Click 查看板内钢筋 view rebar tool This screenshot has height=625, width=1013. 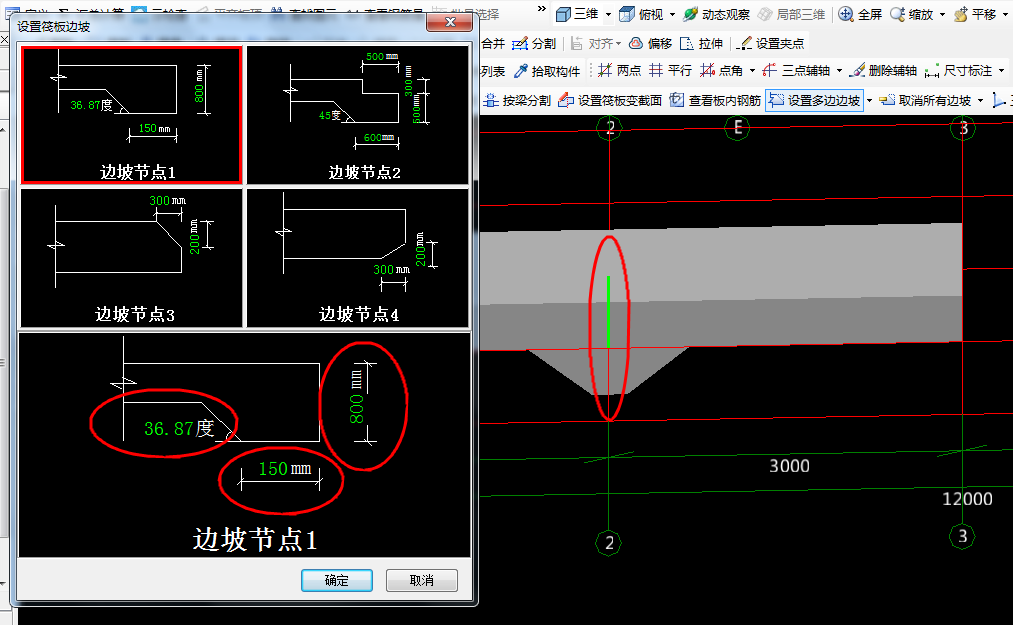(x=715, y=100)
